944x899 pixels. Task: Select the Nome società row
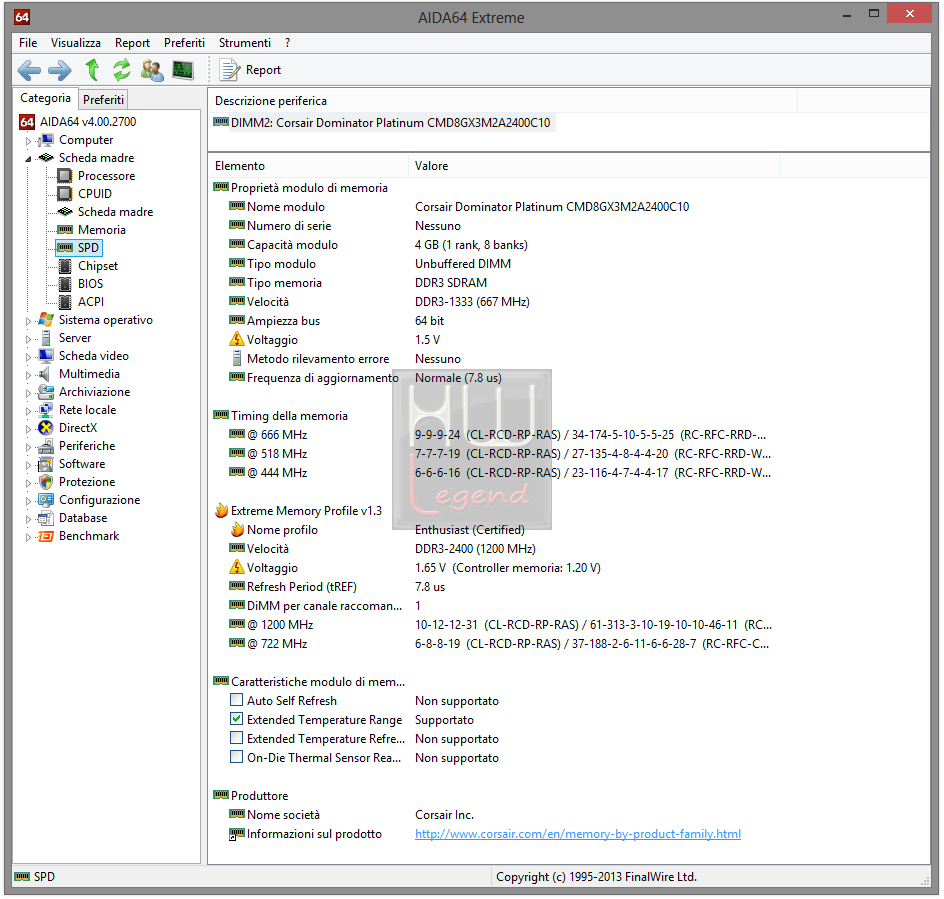click(352, 815)
